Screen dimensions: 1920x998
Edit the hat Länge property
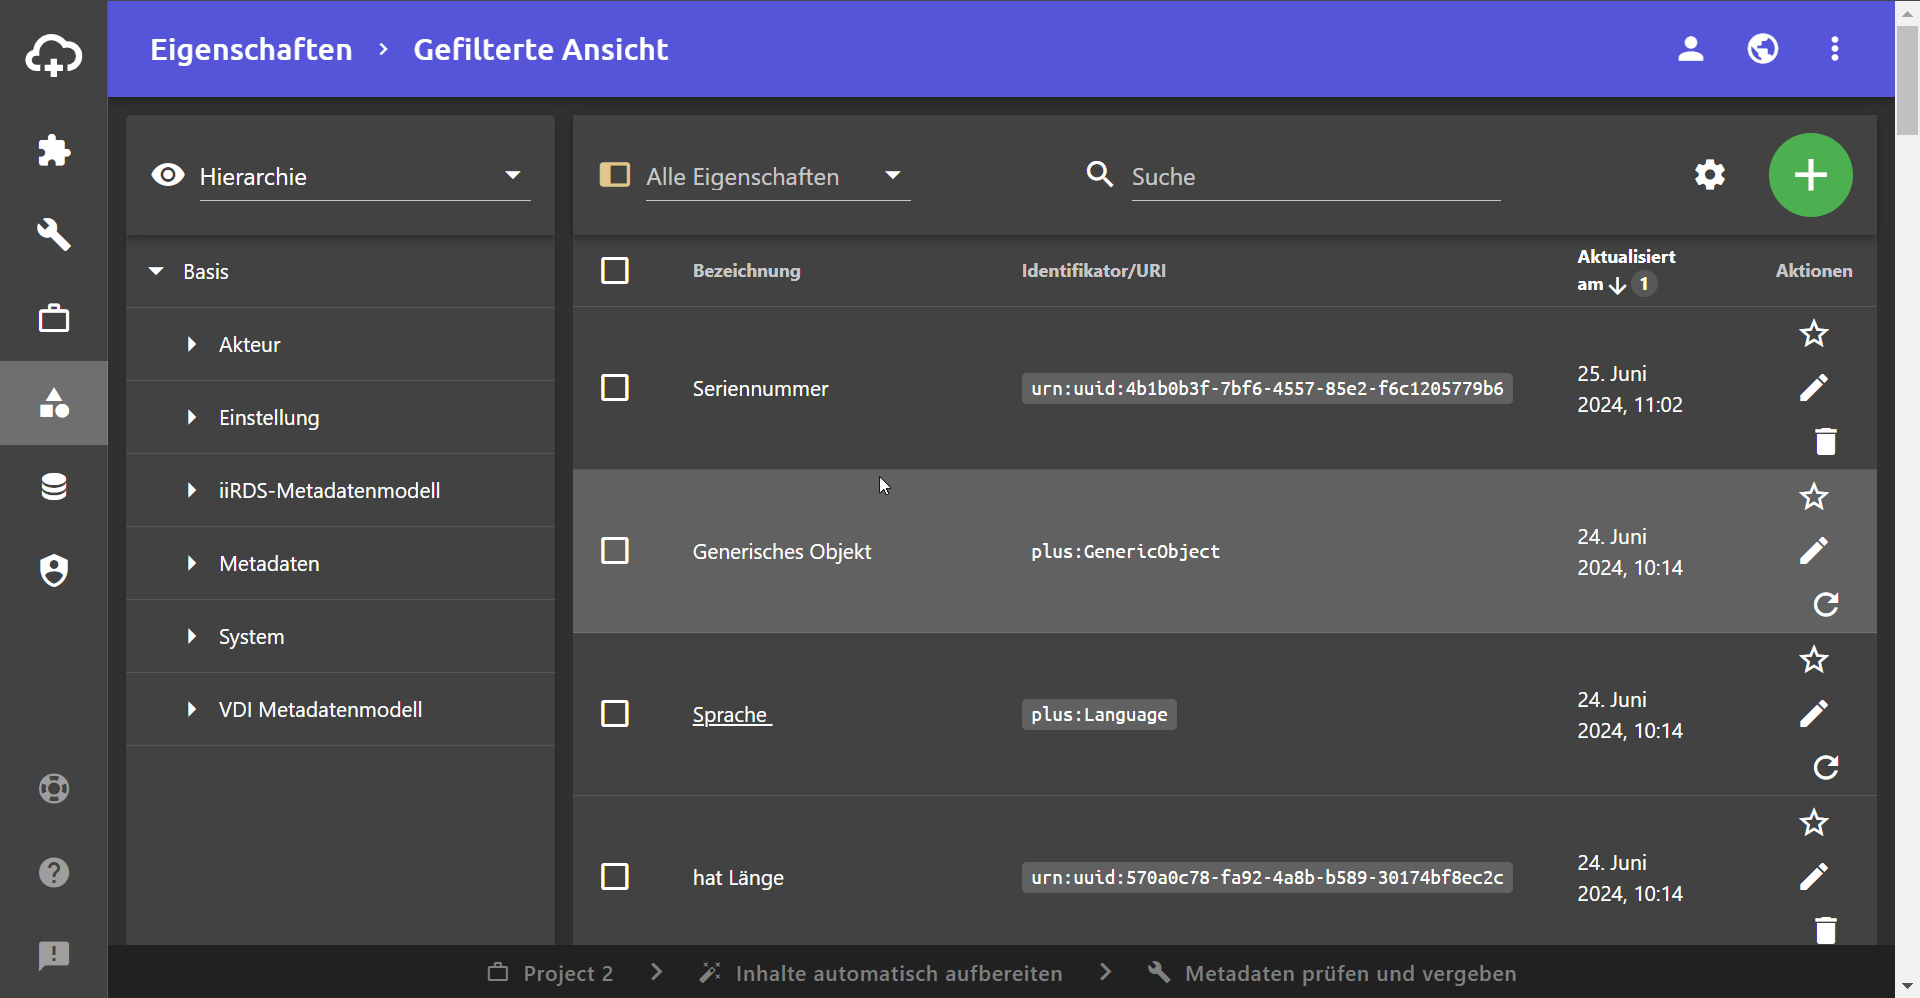[1814, 877]
